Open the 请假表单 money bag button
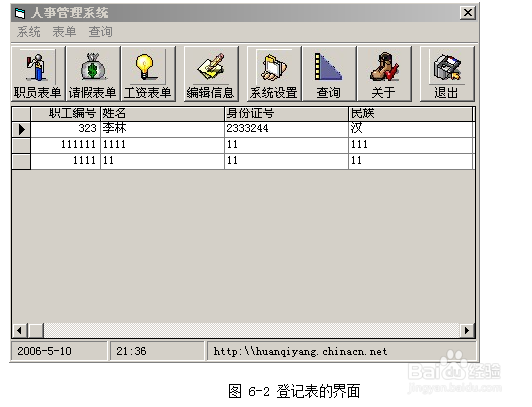The image size is (532, 407). (x=93, y=74)
